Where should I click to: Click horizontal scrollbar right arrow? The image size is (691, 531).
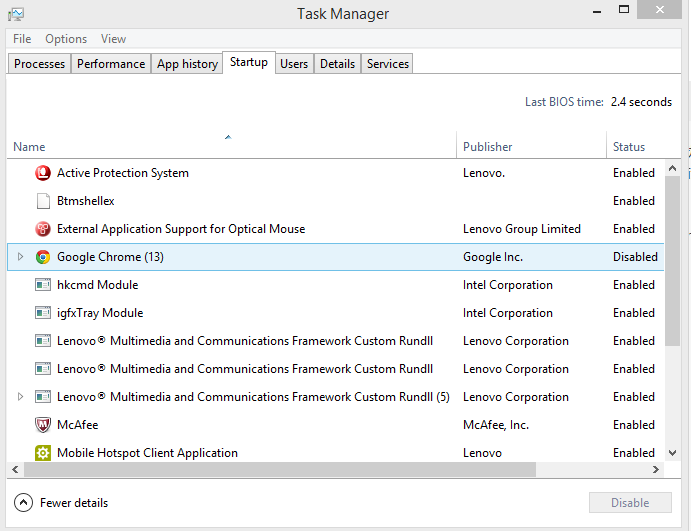click(x=656, y=470)
